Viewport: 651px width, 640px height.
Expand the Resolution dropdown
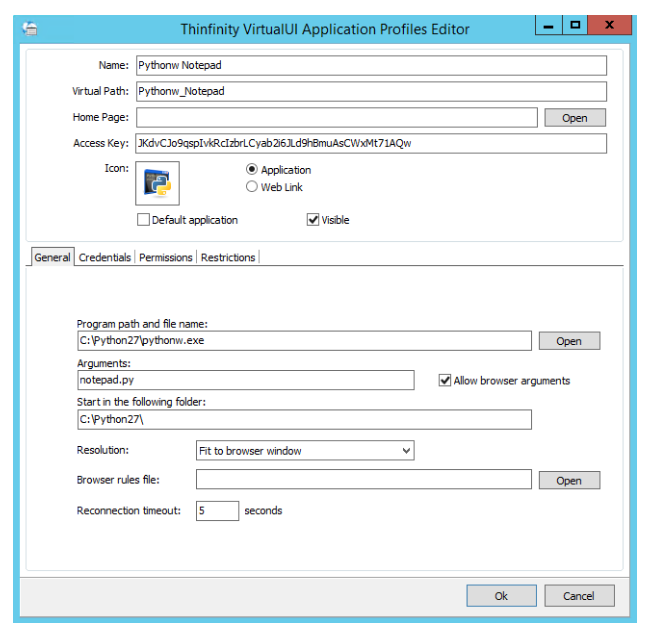click(x=305, y=451)
